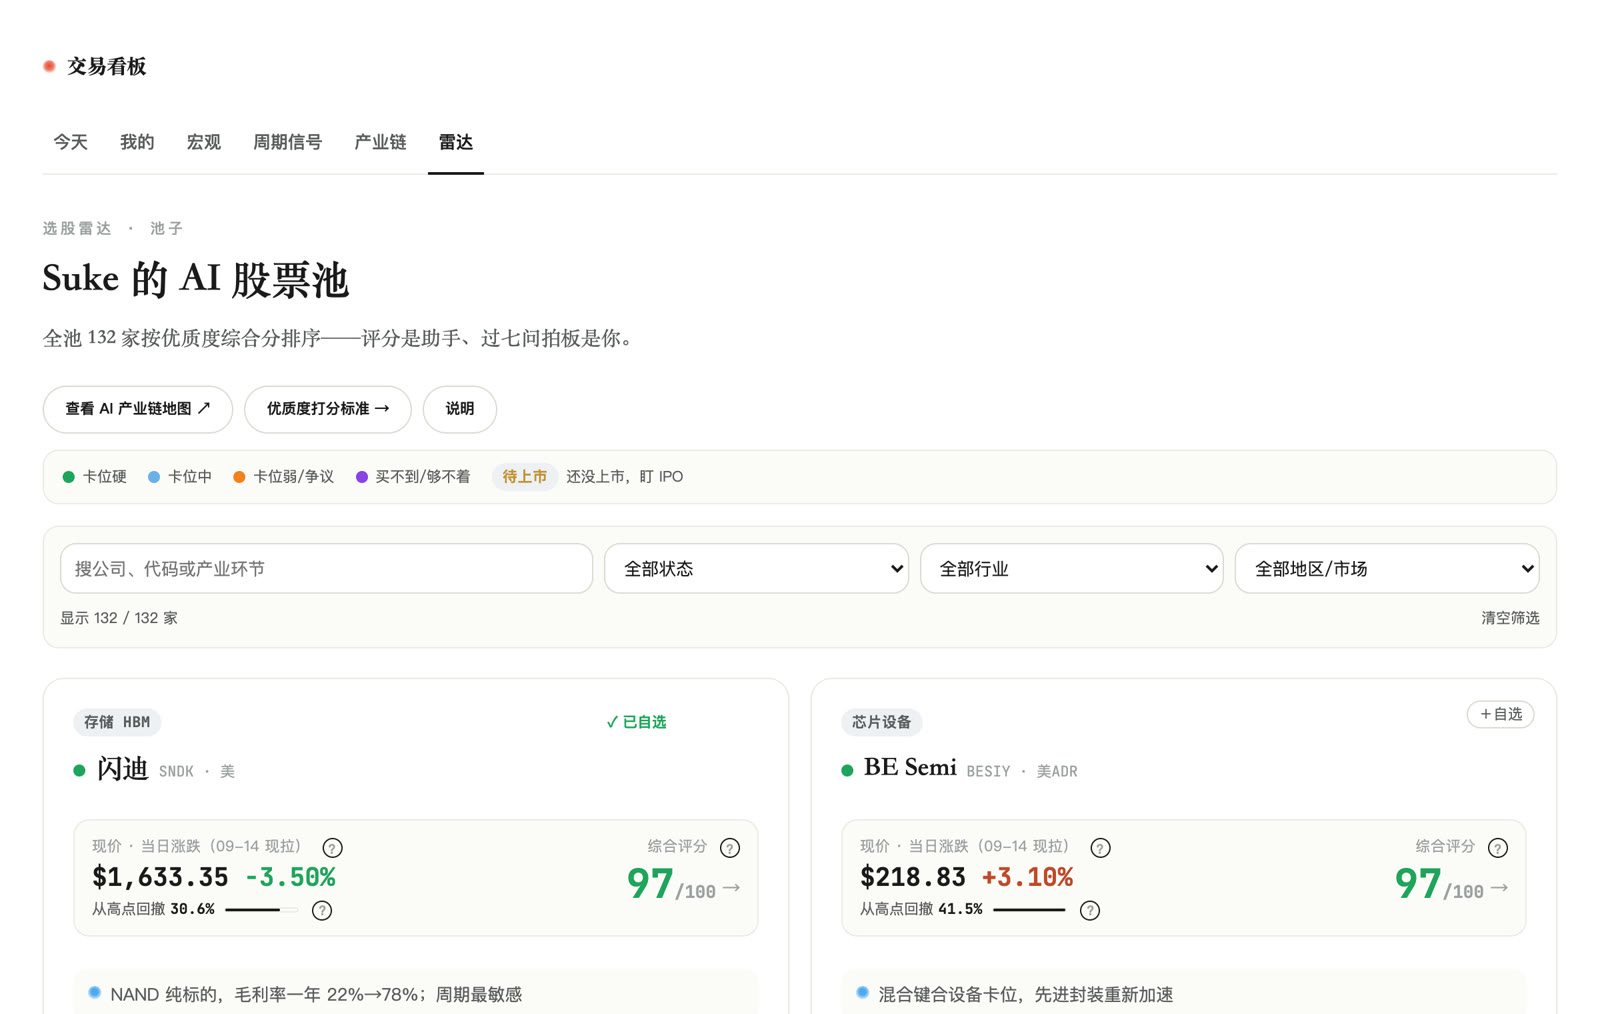Toggle 已自选 watchlist on 闪迪 card
This screenshot has height=1014, width=1600.
click(636, 722)
